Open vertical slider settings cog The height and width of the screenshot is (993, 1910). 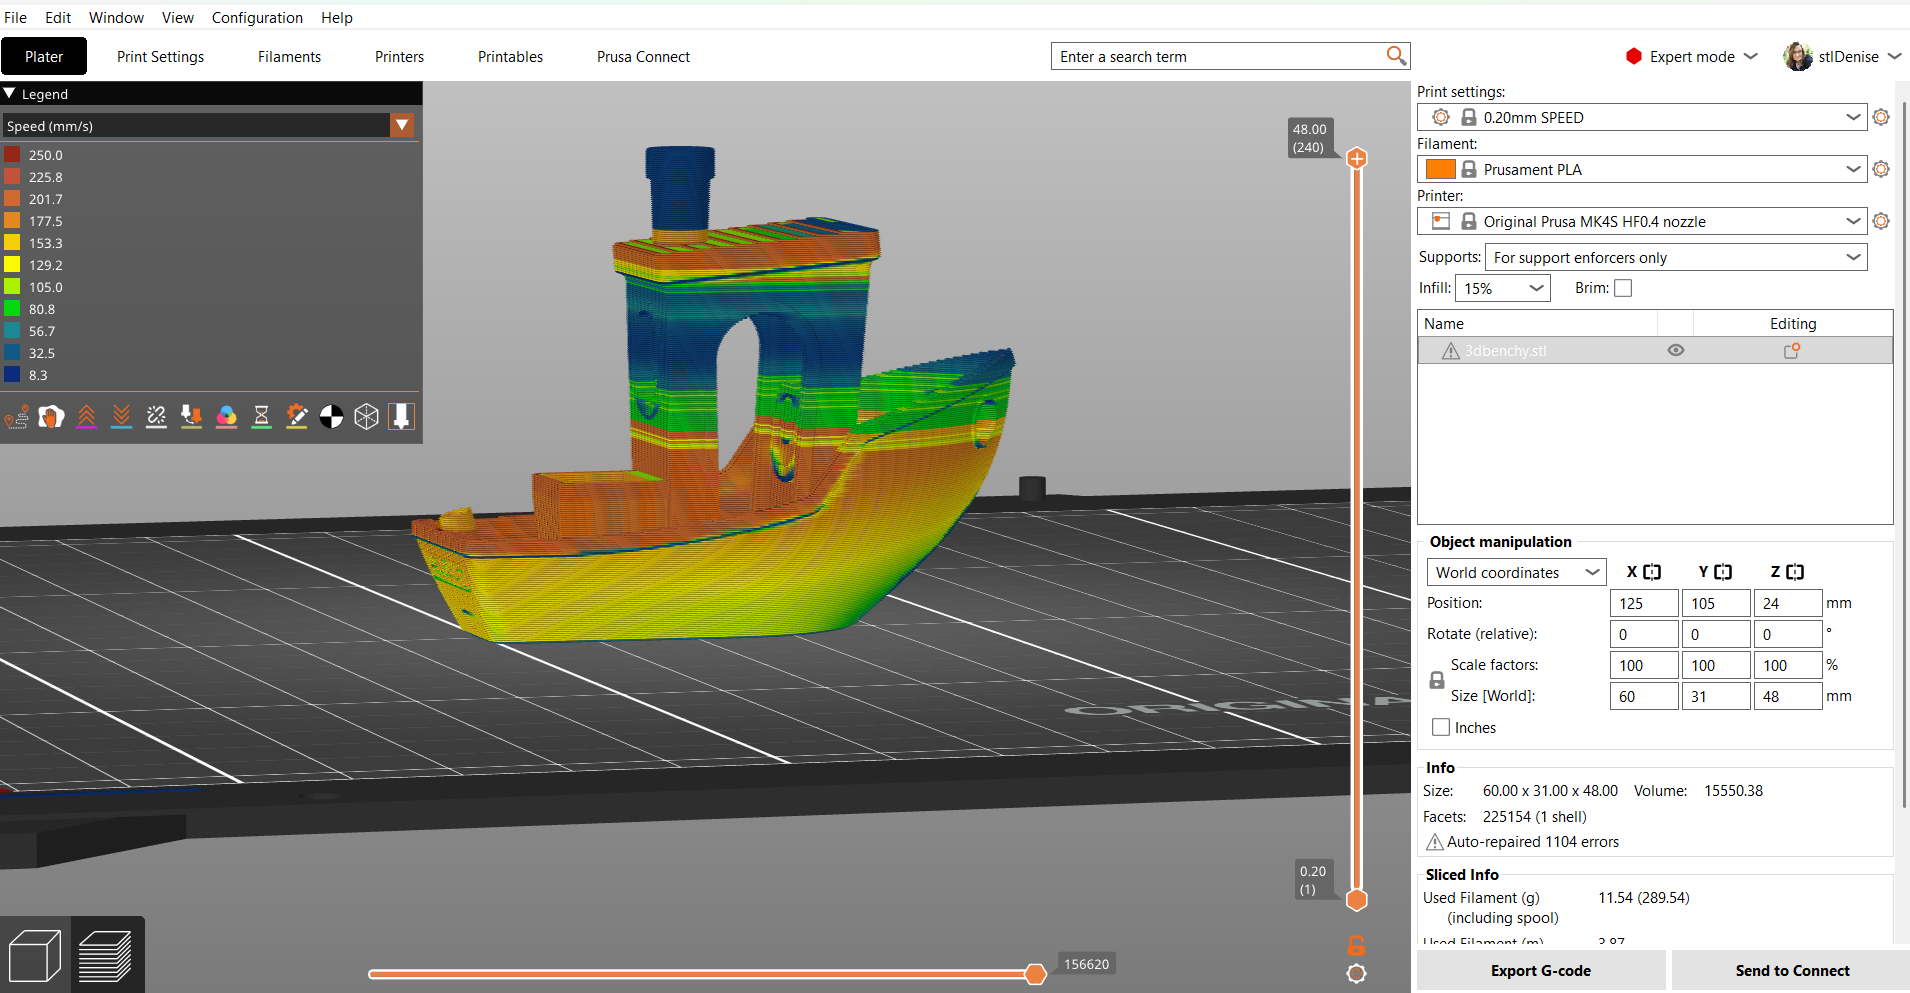(1357, 974)
